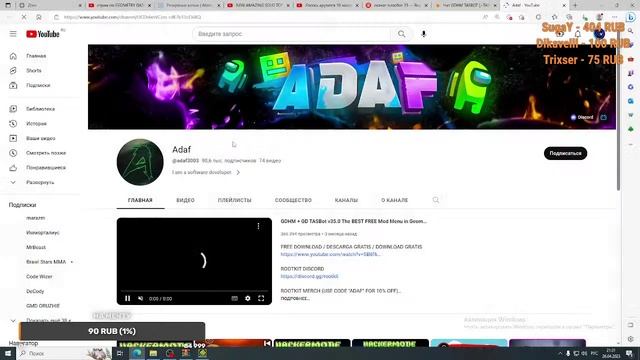Viewport: 640px width, 360px height.
Task: Open the YouTube hamburger guide menu
Action: tap(13, 34)
